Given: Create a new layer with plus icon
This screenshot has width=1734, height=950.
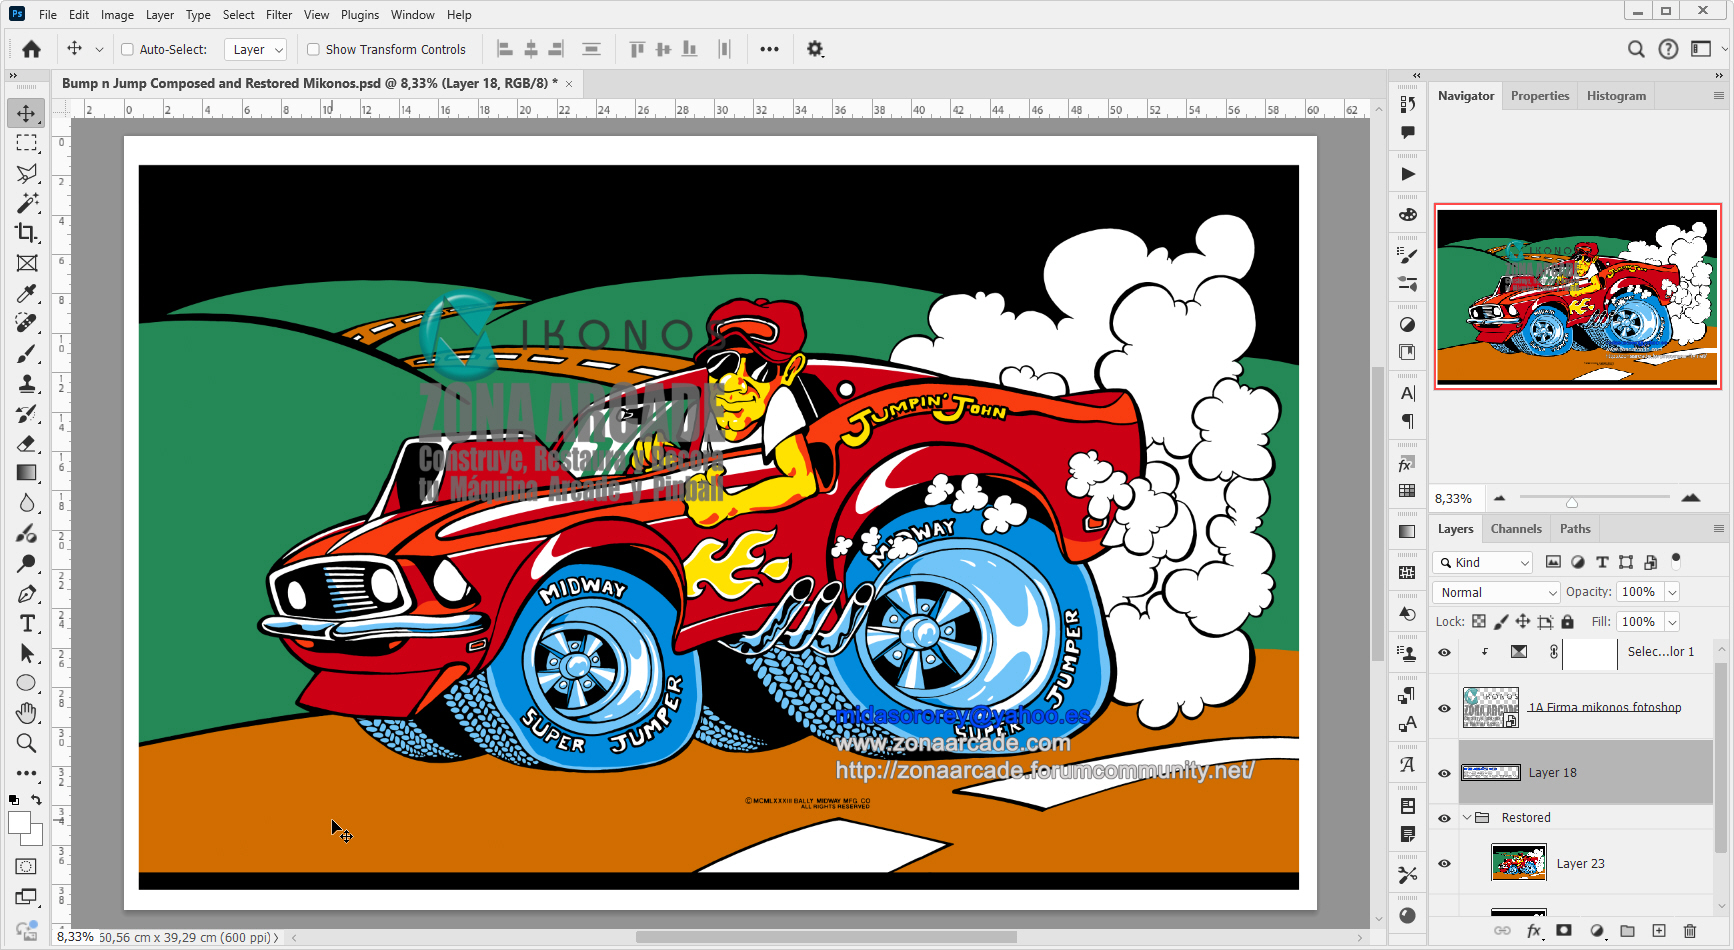Looking at the screenshot, I should pos(1659,930).
